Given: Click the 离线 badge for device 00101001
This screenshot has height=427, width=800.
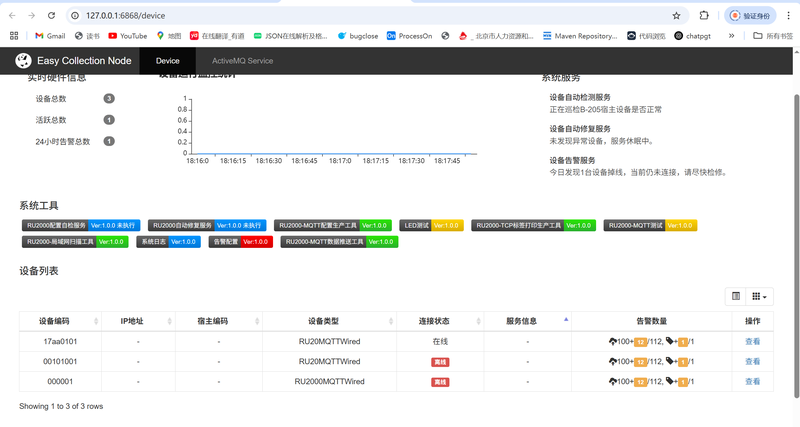Looking at the screenshot, I should 440,362.
